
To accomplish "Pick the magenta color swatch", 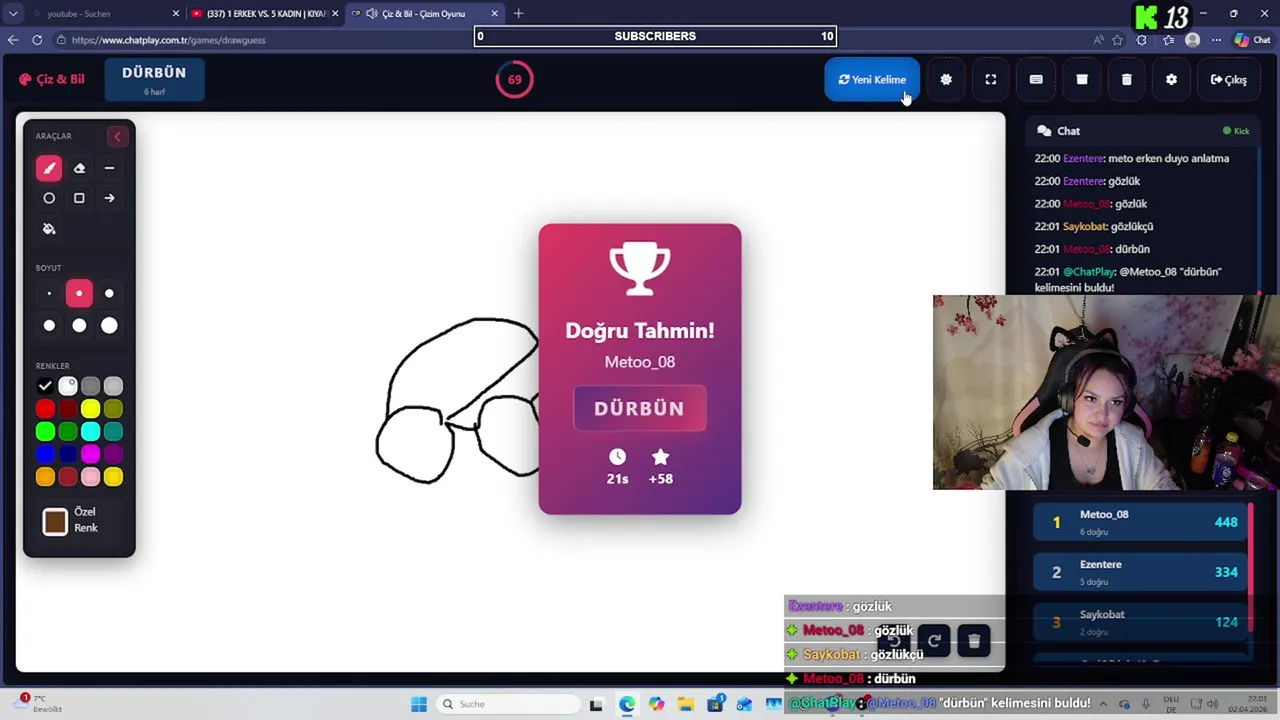I will pyautogui.click(x=91, y=455).
